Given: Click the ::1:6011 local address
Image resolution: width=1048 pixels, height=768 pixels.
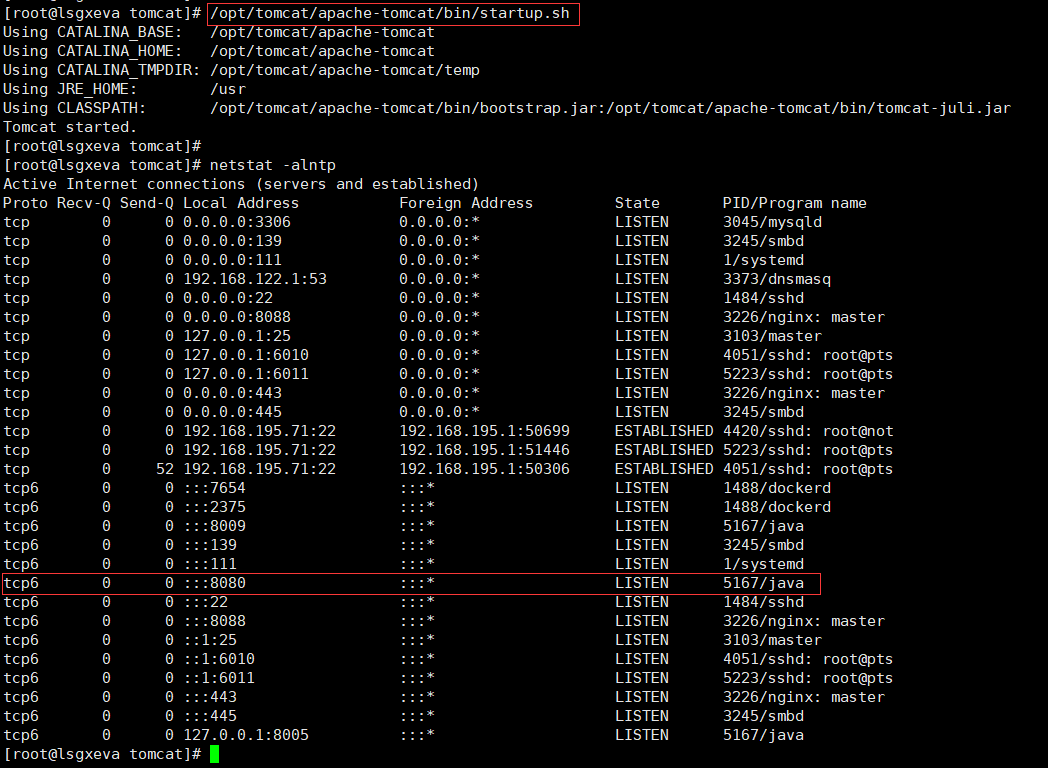Looking at the screenshot, I should coord(219,678).
